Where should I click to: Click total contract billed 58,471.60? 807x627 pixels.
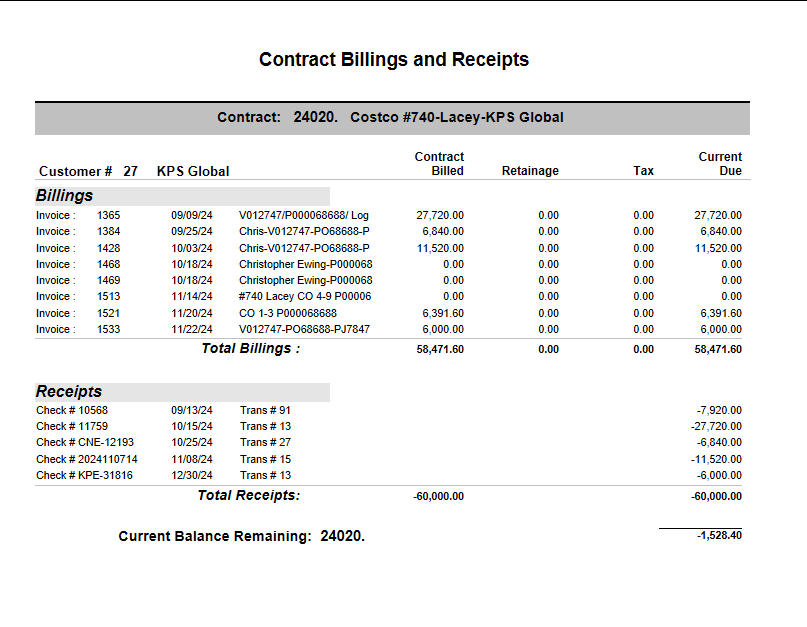coord(440,349)
